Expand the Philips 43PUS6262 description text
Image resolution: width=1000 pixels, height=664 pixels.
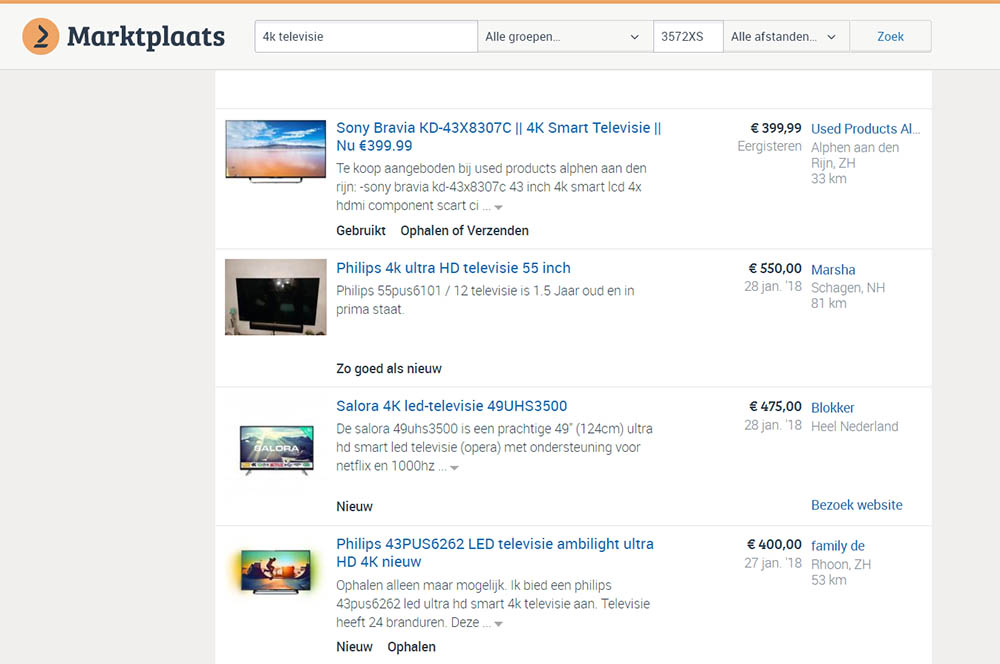coord(498,624)
